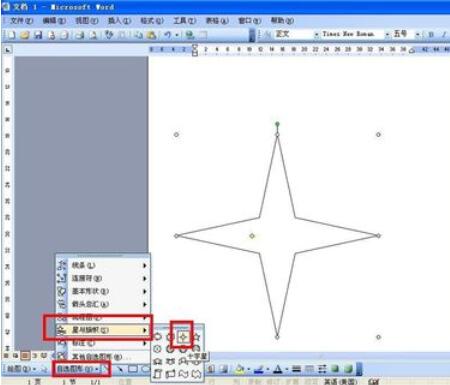Screen dimensions: 450x385
Task: Click the 3-D Style green icon
Action: (348, 369)
